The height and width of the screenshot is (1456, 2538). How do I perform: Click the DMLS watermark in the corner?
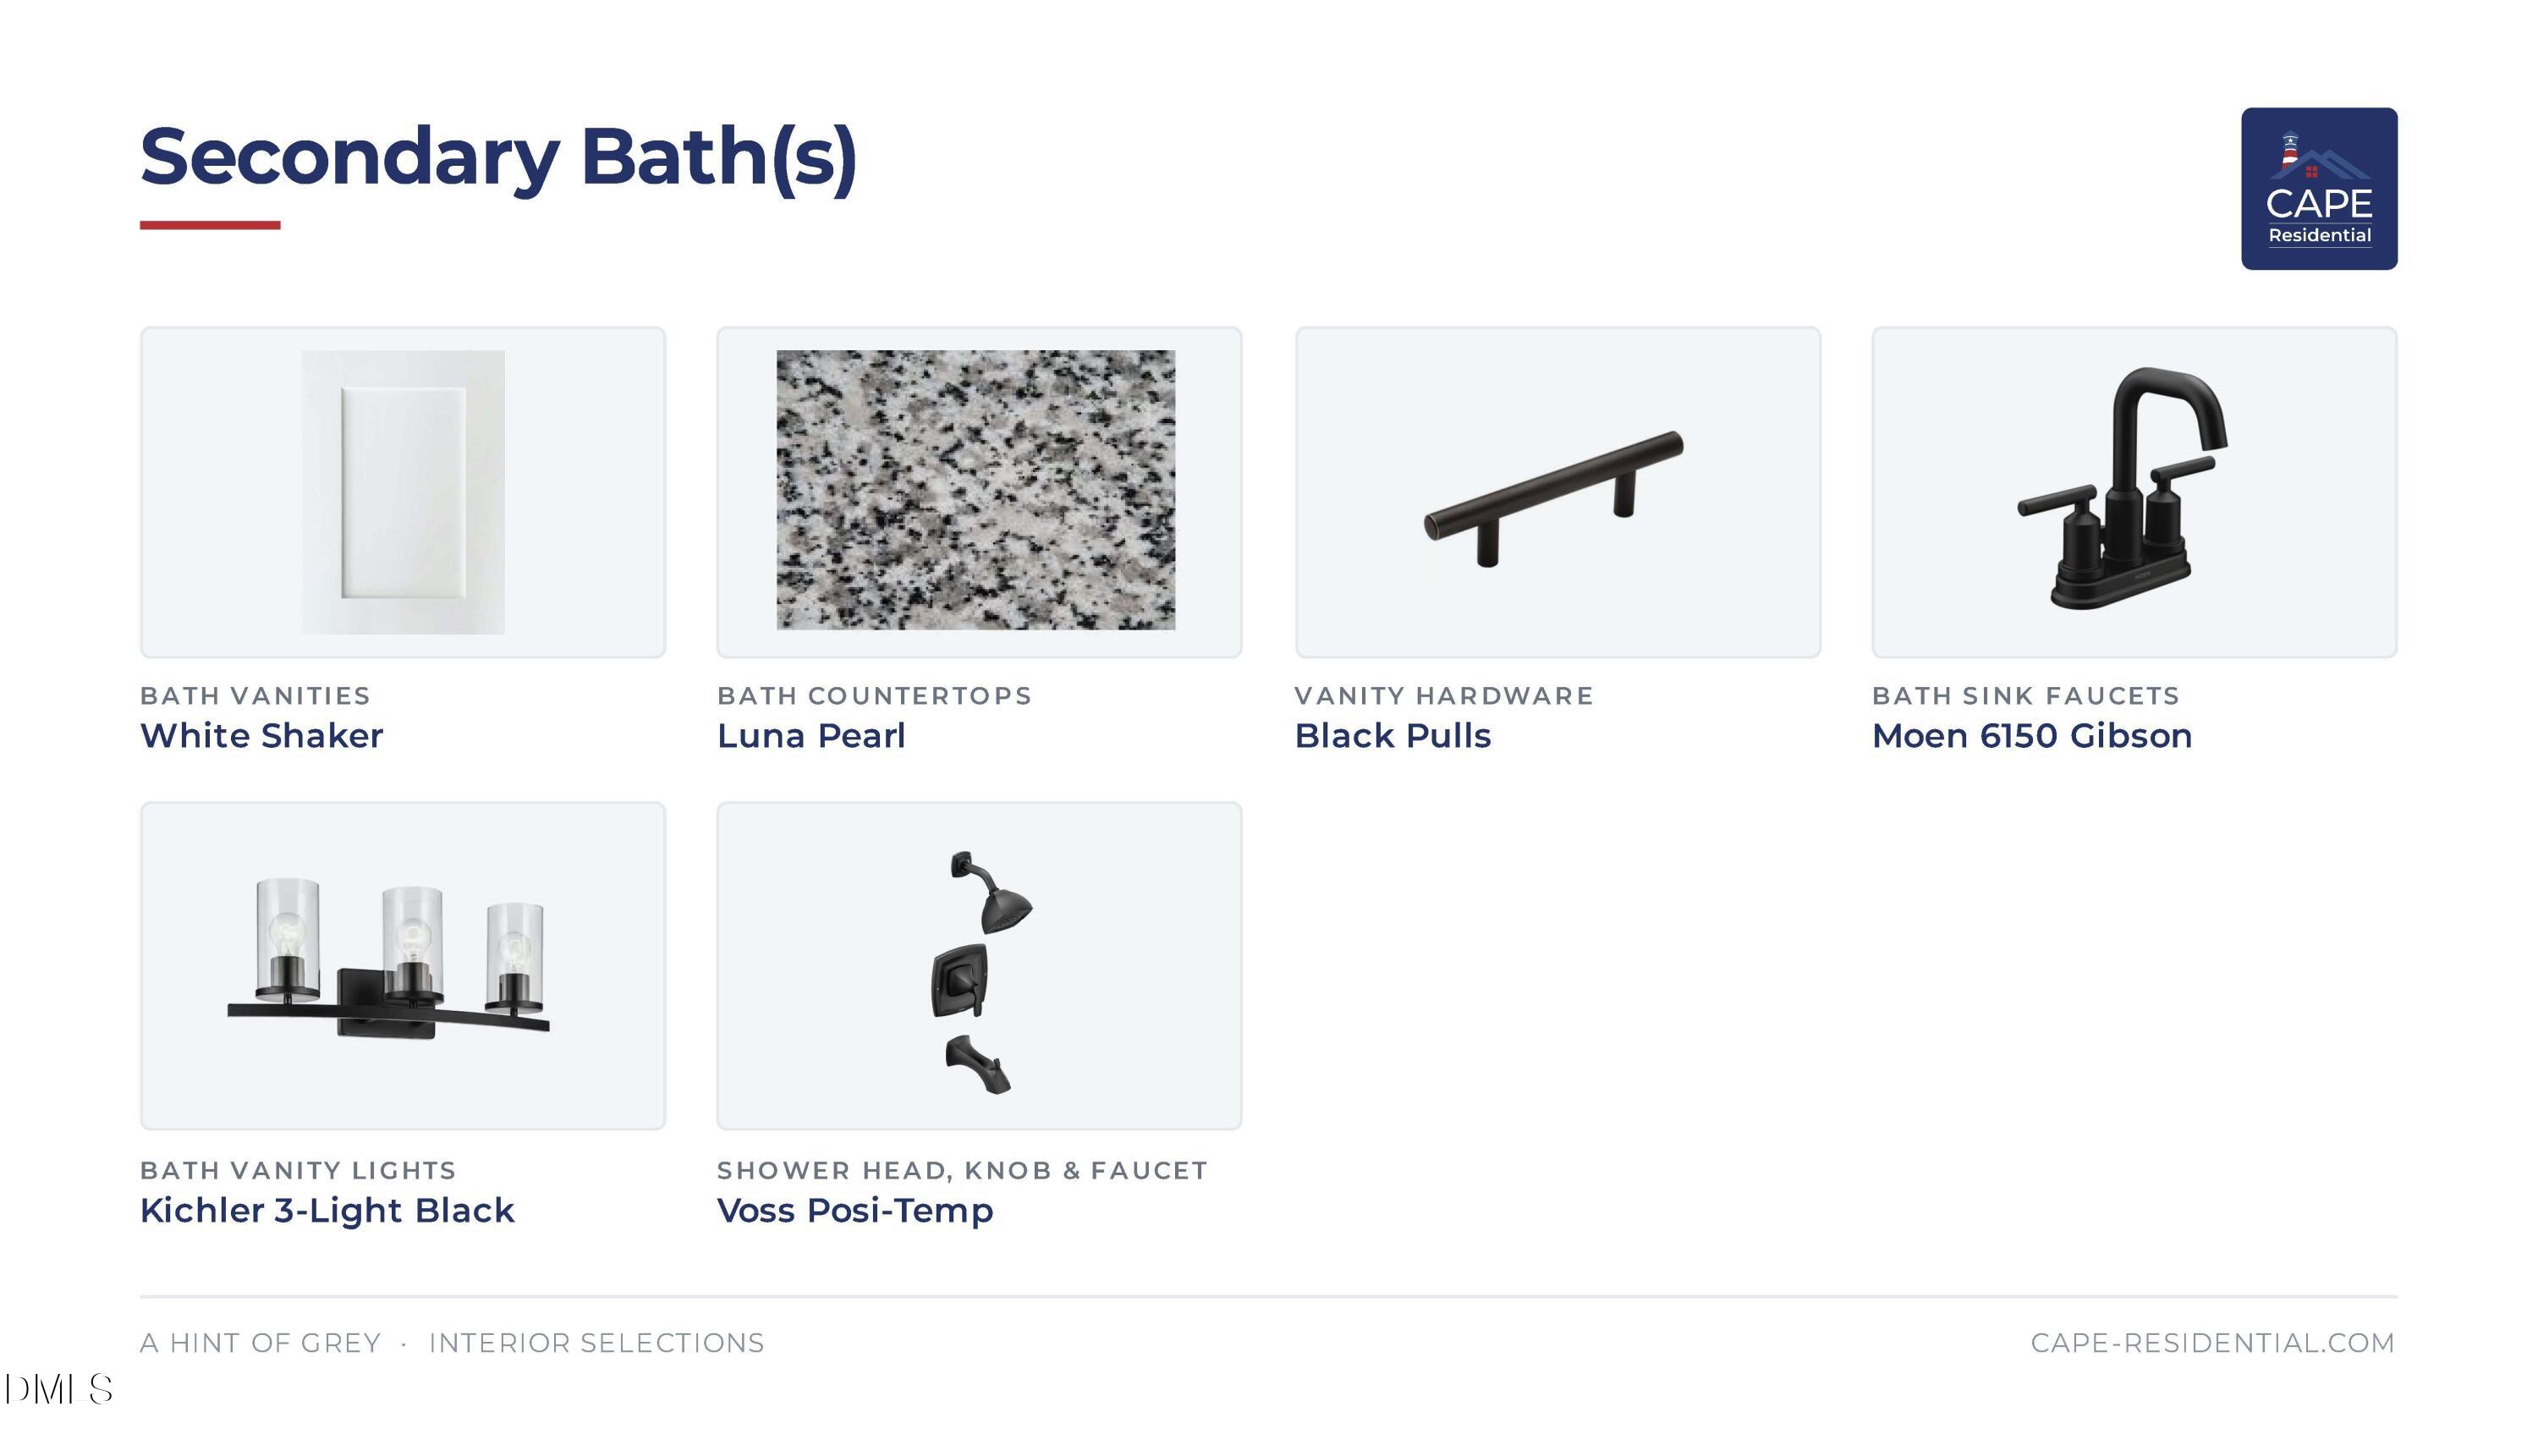[58, 1389]
